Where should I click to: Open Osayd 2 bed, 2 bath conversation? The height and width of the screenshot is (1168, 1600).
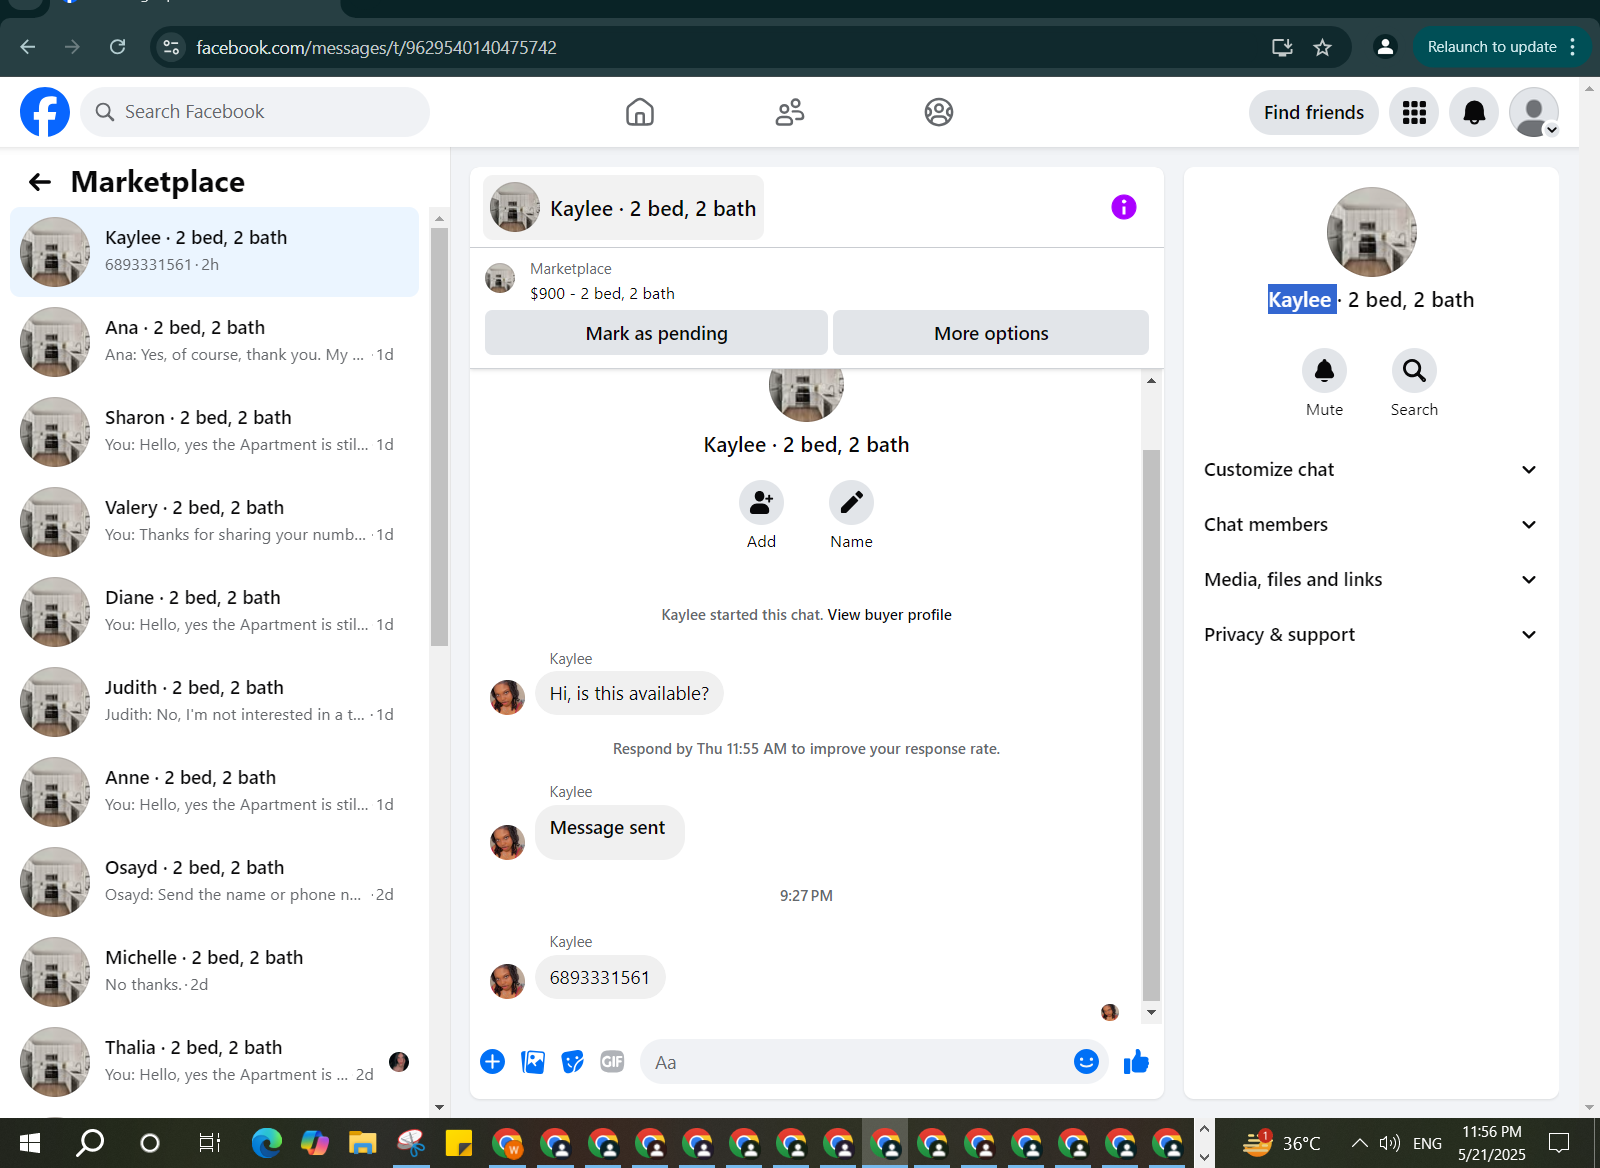point(214,882)
